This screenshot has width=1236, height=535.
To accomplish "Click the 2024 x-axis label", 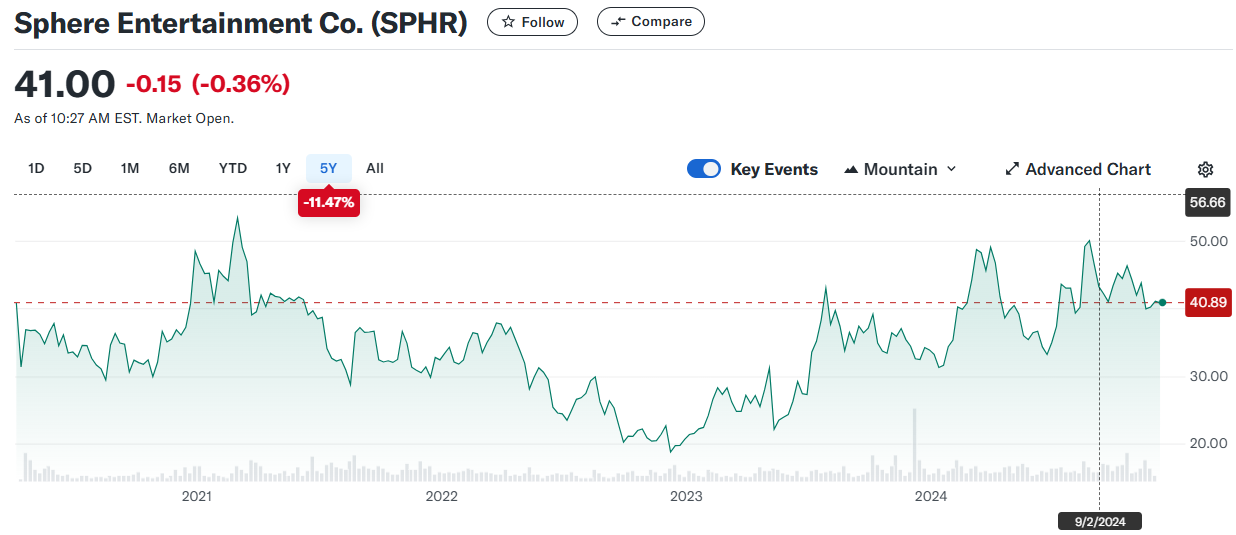I will [931, 496].
